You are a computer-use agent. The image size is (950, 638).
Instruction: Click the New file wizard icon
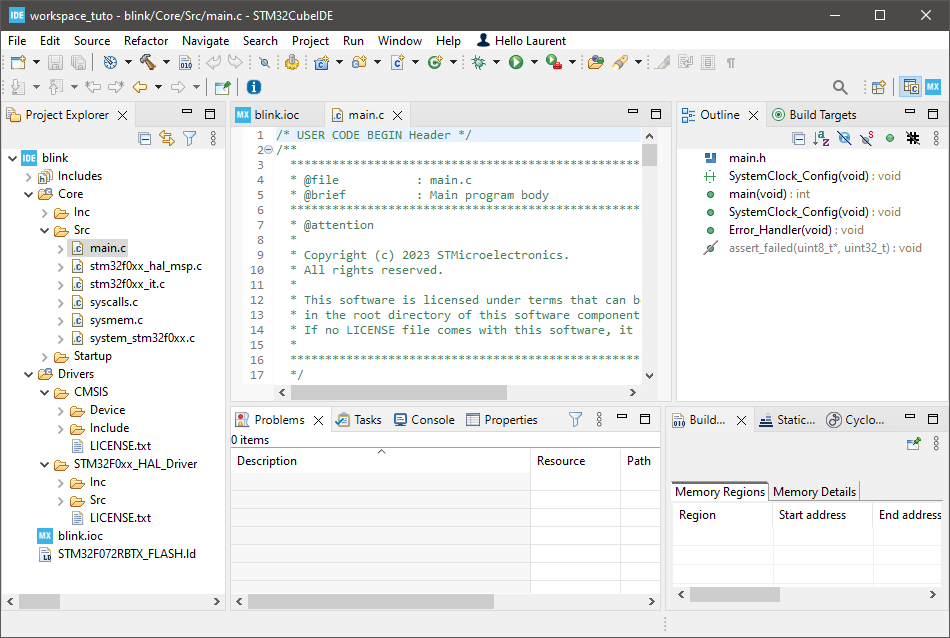tap(18, 62)
